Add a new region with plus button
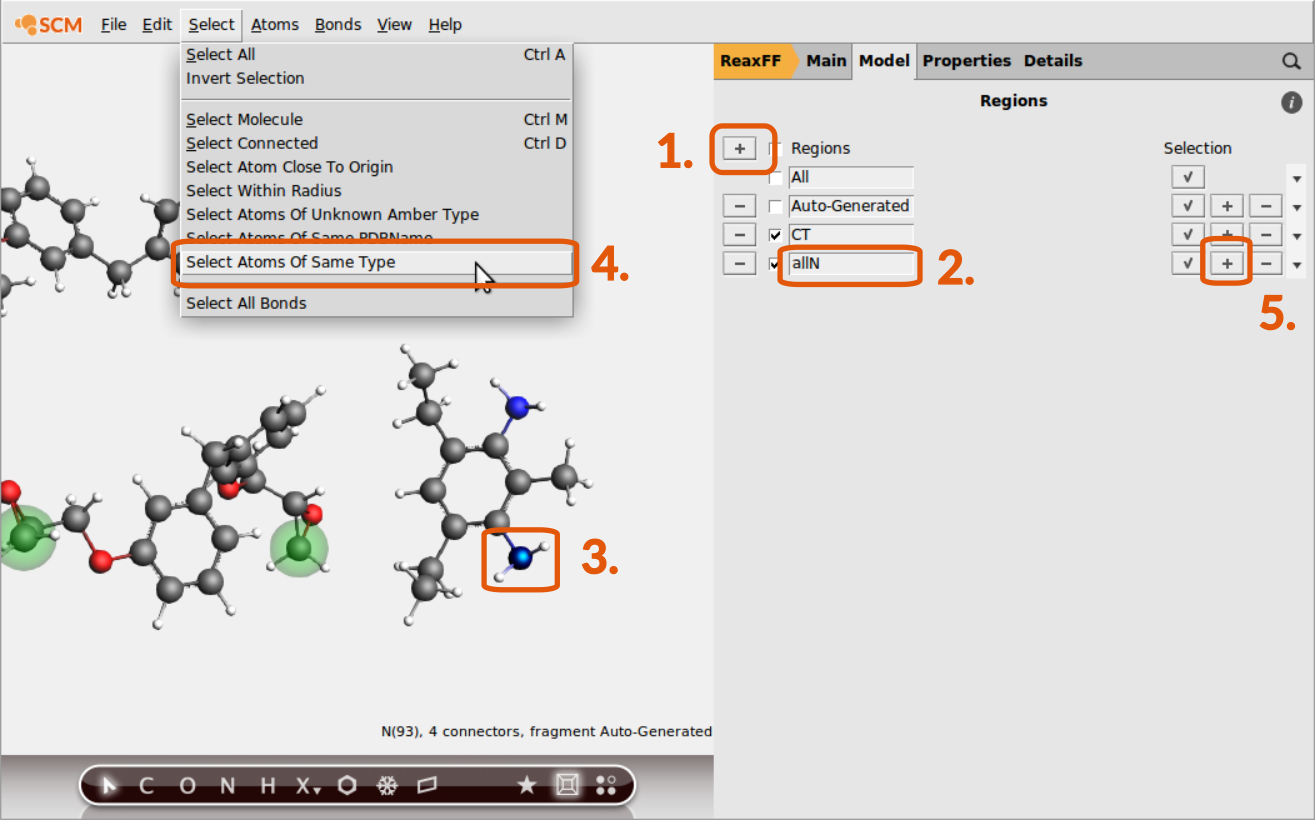This screenshot has width=1315, height=820. 739,148
